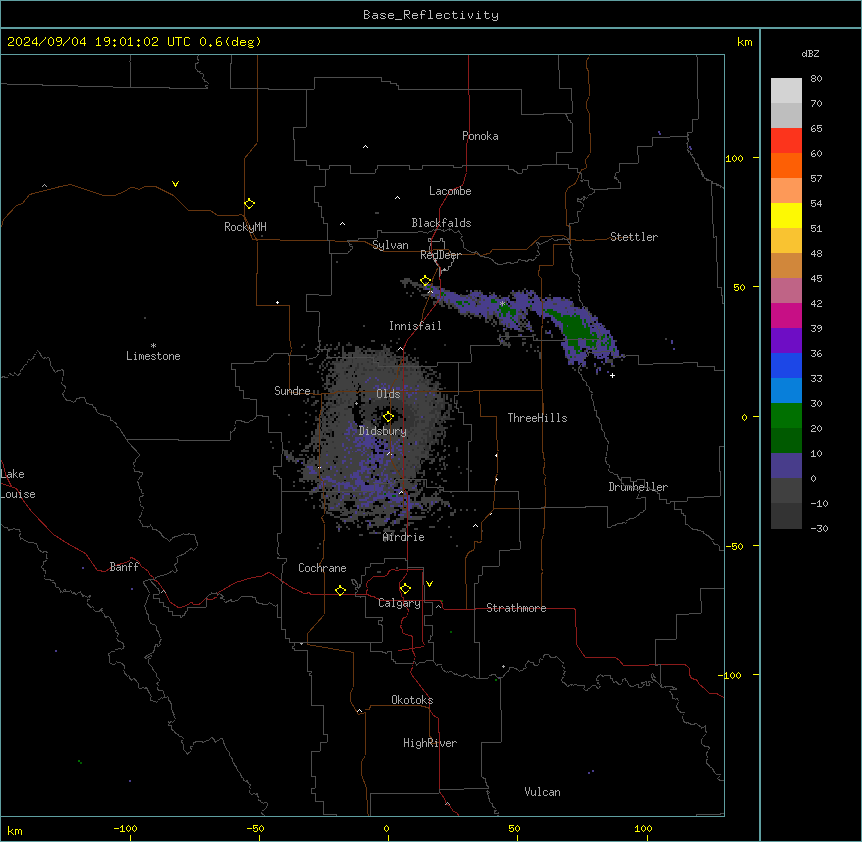Click the km unit label at top right
Viewport: 862px width, 842px height.
point(744,42)
